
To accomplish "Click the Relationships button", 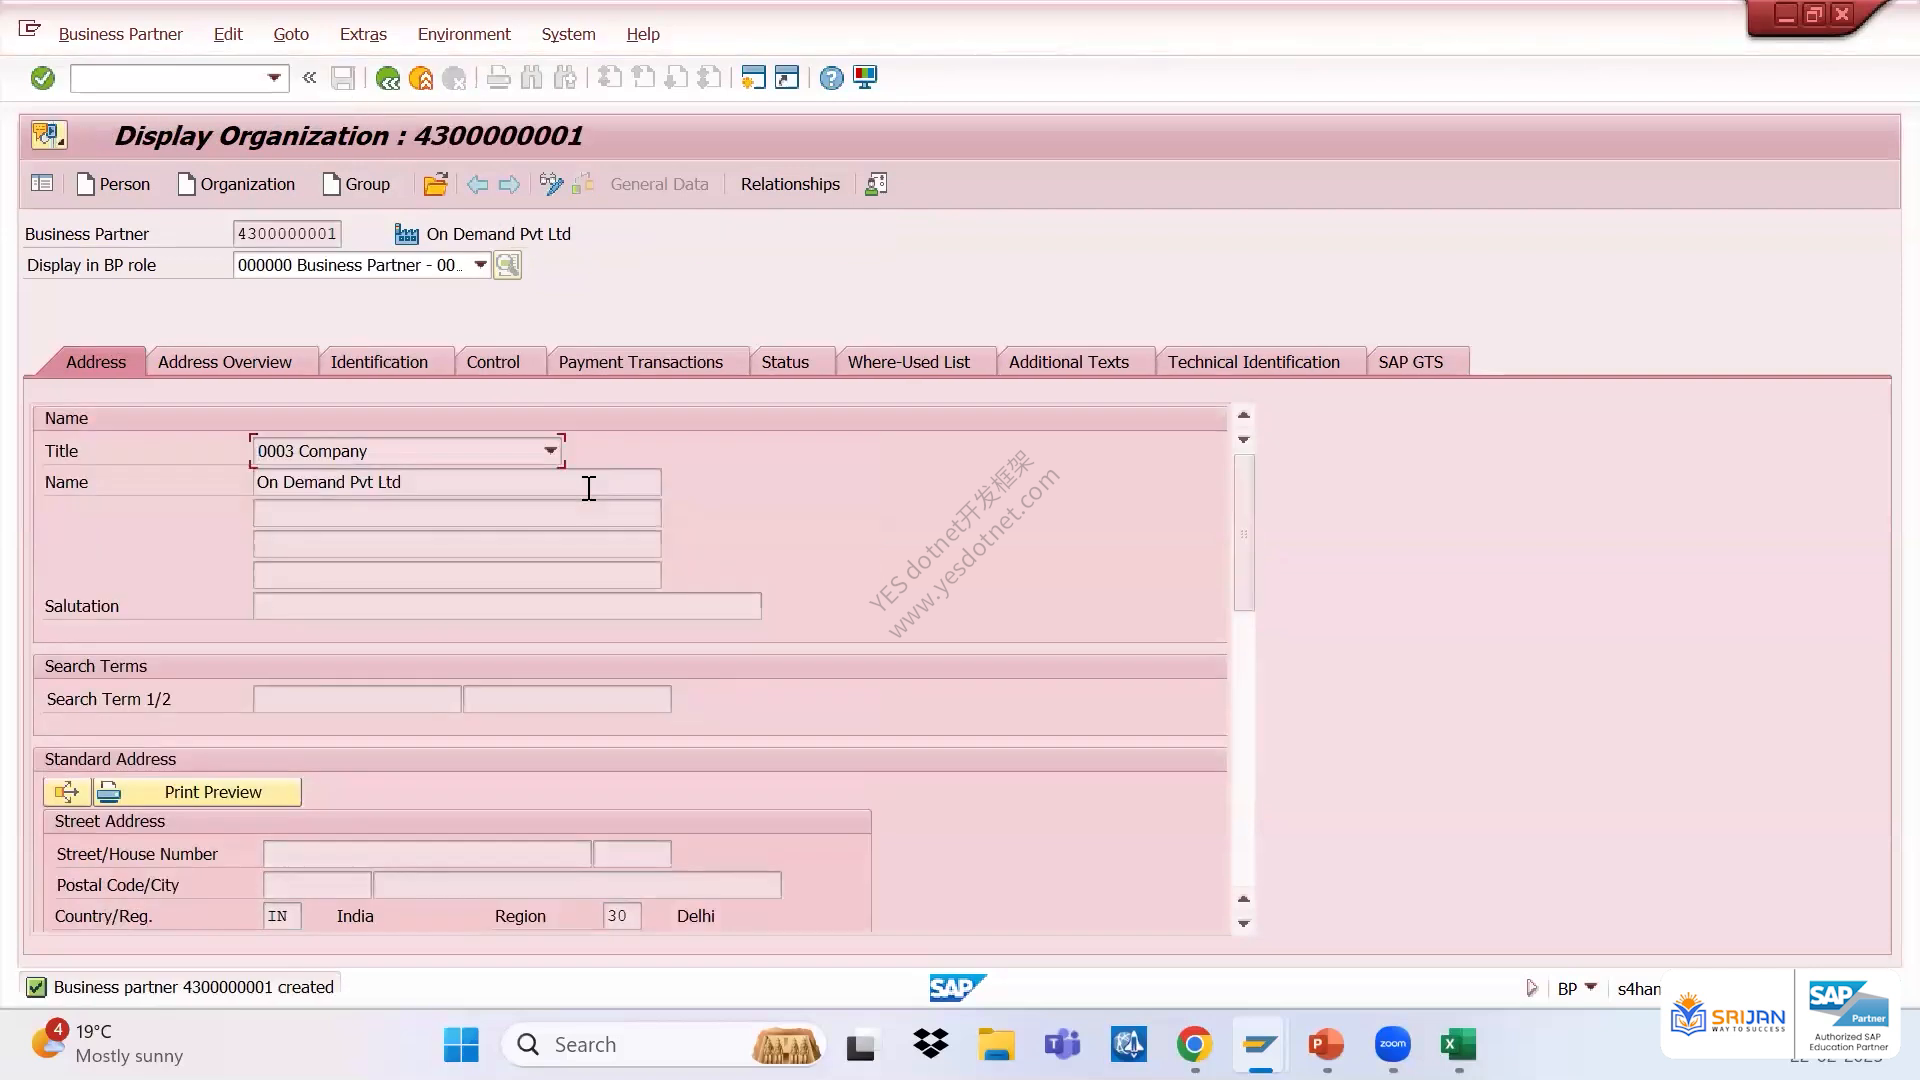I will (x=790, y=184).
